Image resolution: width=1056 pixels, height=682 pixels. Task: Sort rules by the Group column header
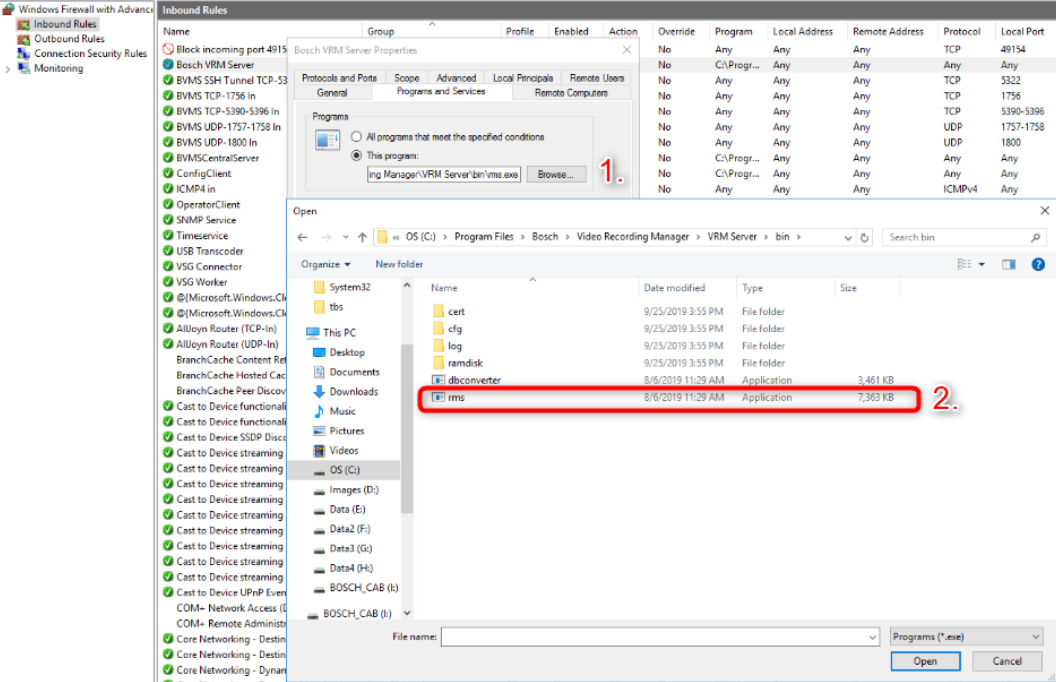coord(381,32)
